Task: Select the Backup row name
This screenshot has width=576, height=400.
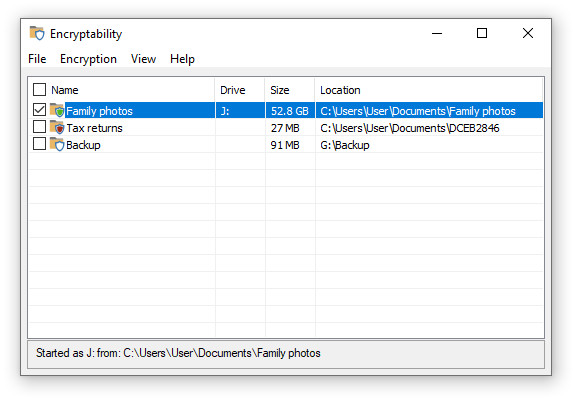Action: [83, 145]
